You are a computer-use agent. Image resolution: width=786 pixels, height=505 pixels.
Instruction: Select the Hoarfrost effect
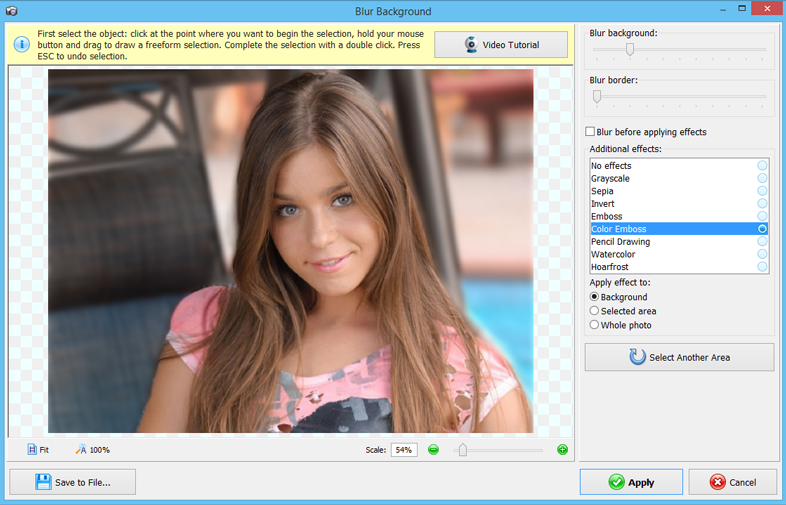(679, 267)
